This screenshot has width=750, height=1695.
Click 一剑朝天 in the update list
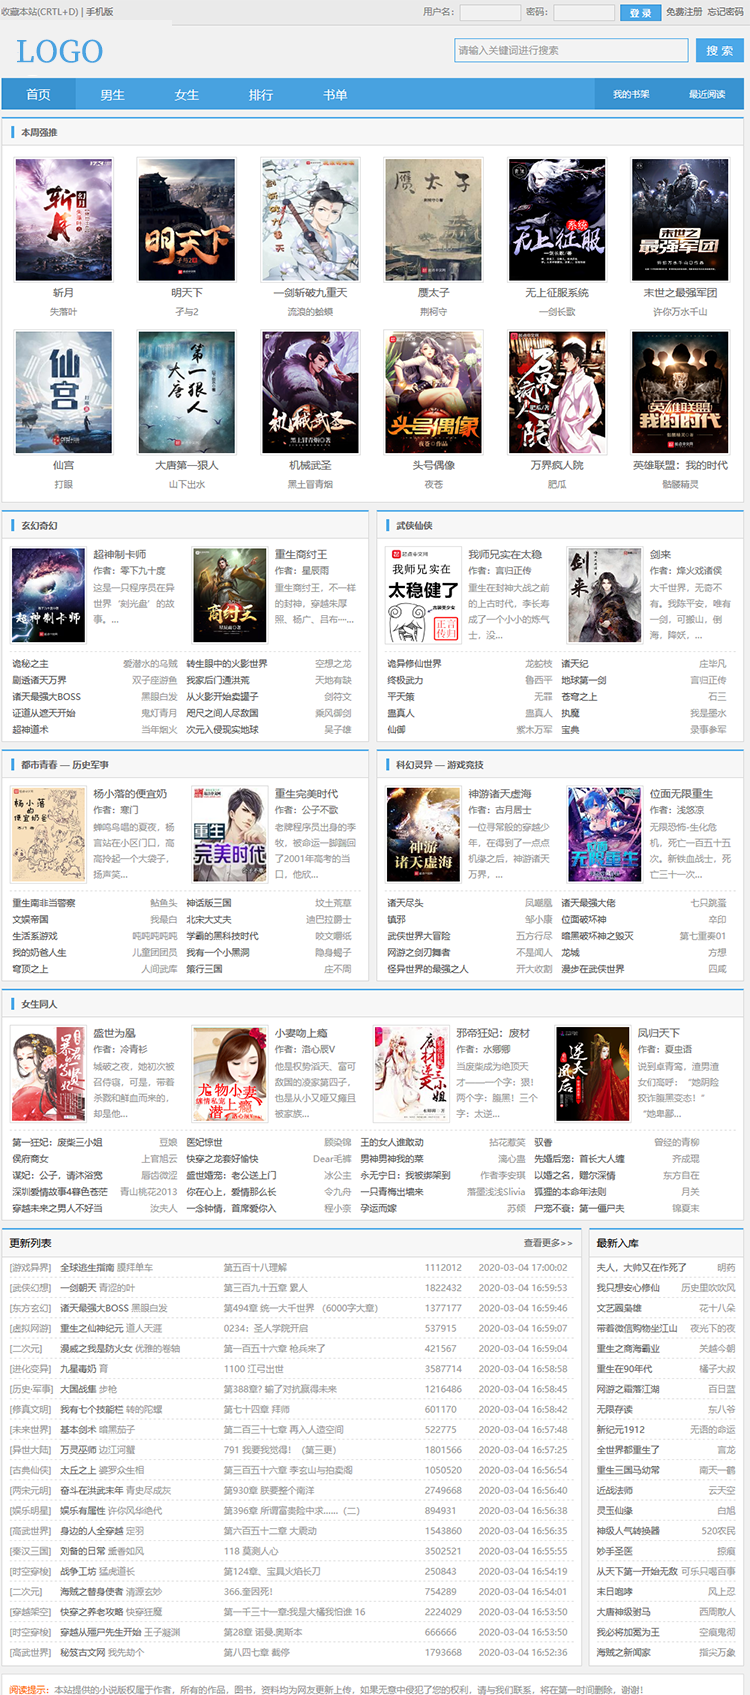78,1288
